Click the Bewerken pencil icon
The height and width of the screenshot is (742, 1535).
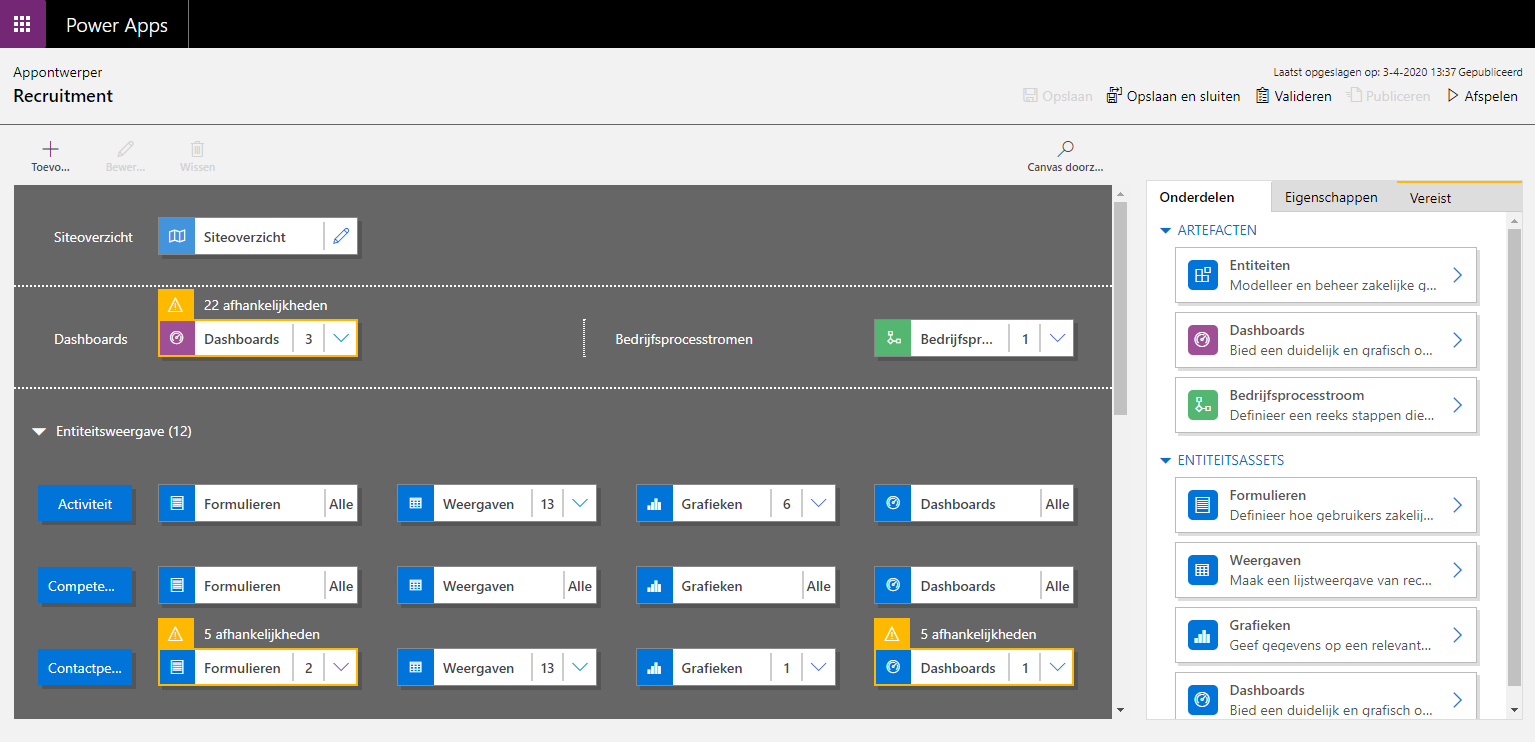tap(125, 149)
